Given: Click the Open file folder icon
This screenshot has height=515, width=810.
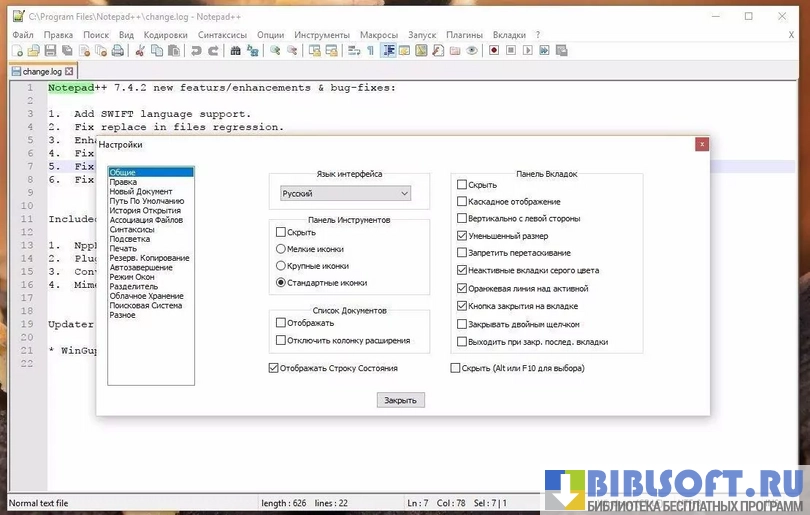Looking at the screenshot, I should 33,50.
